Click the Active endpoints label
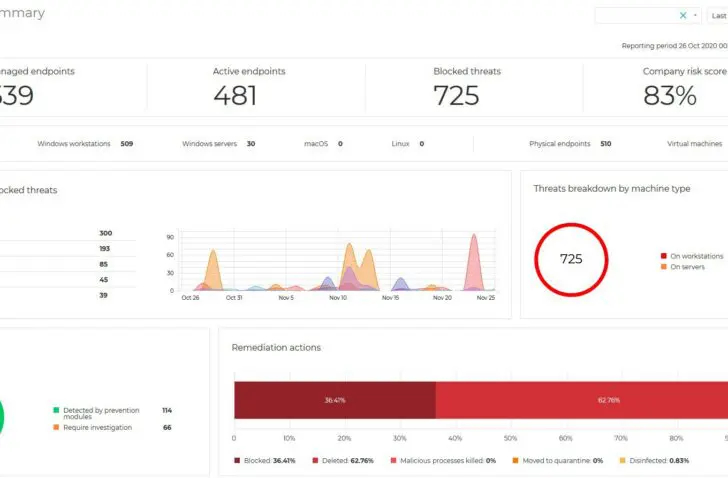This screenshot has height=478, width=728. pos(249,71)
